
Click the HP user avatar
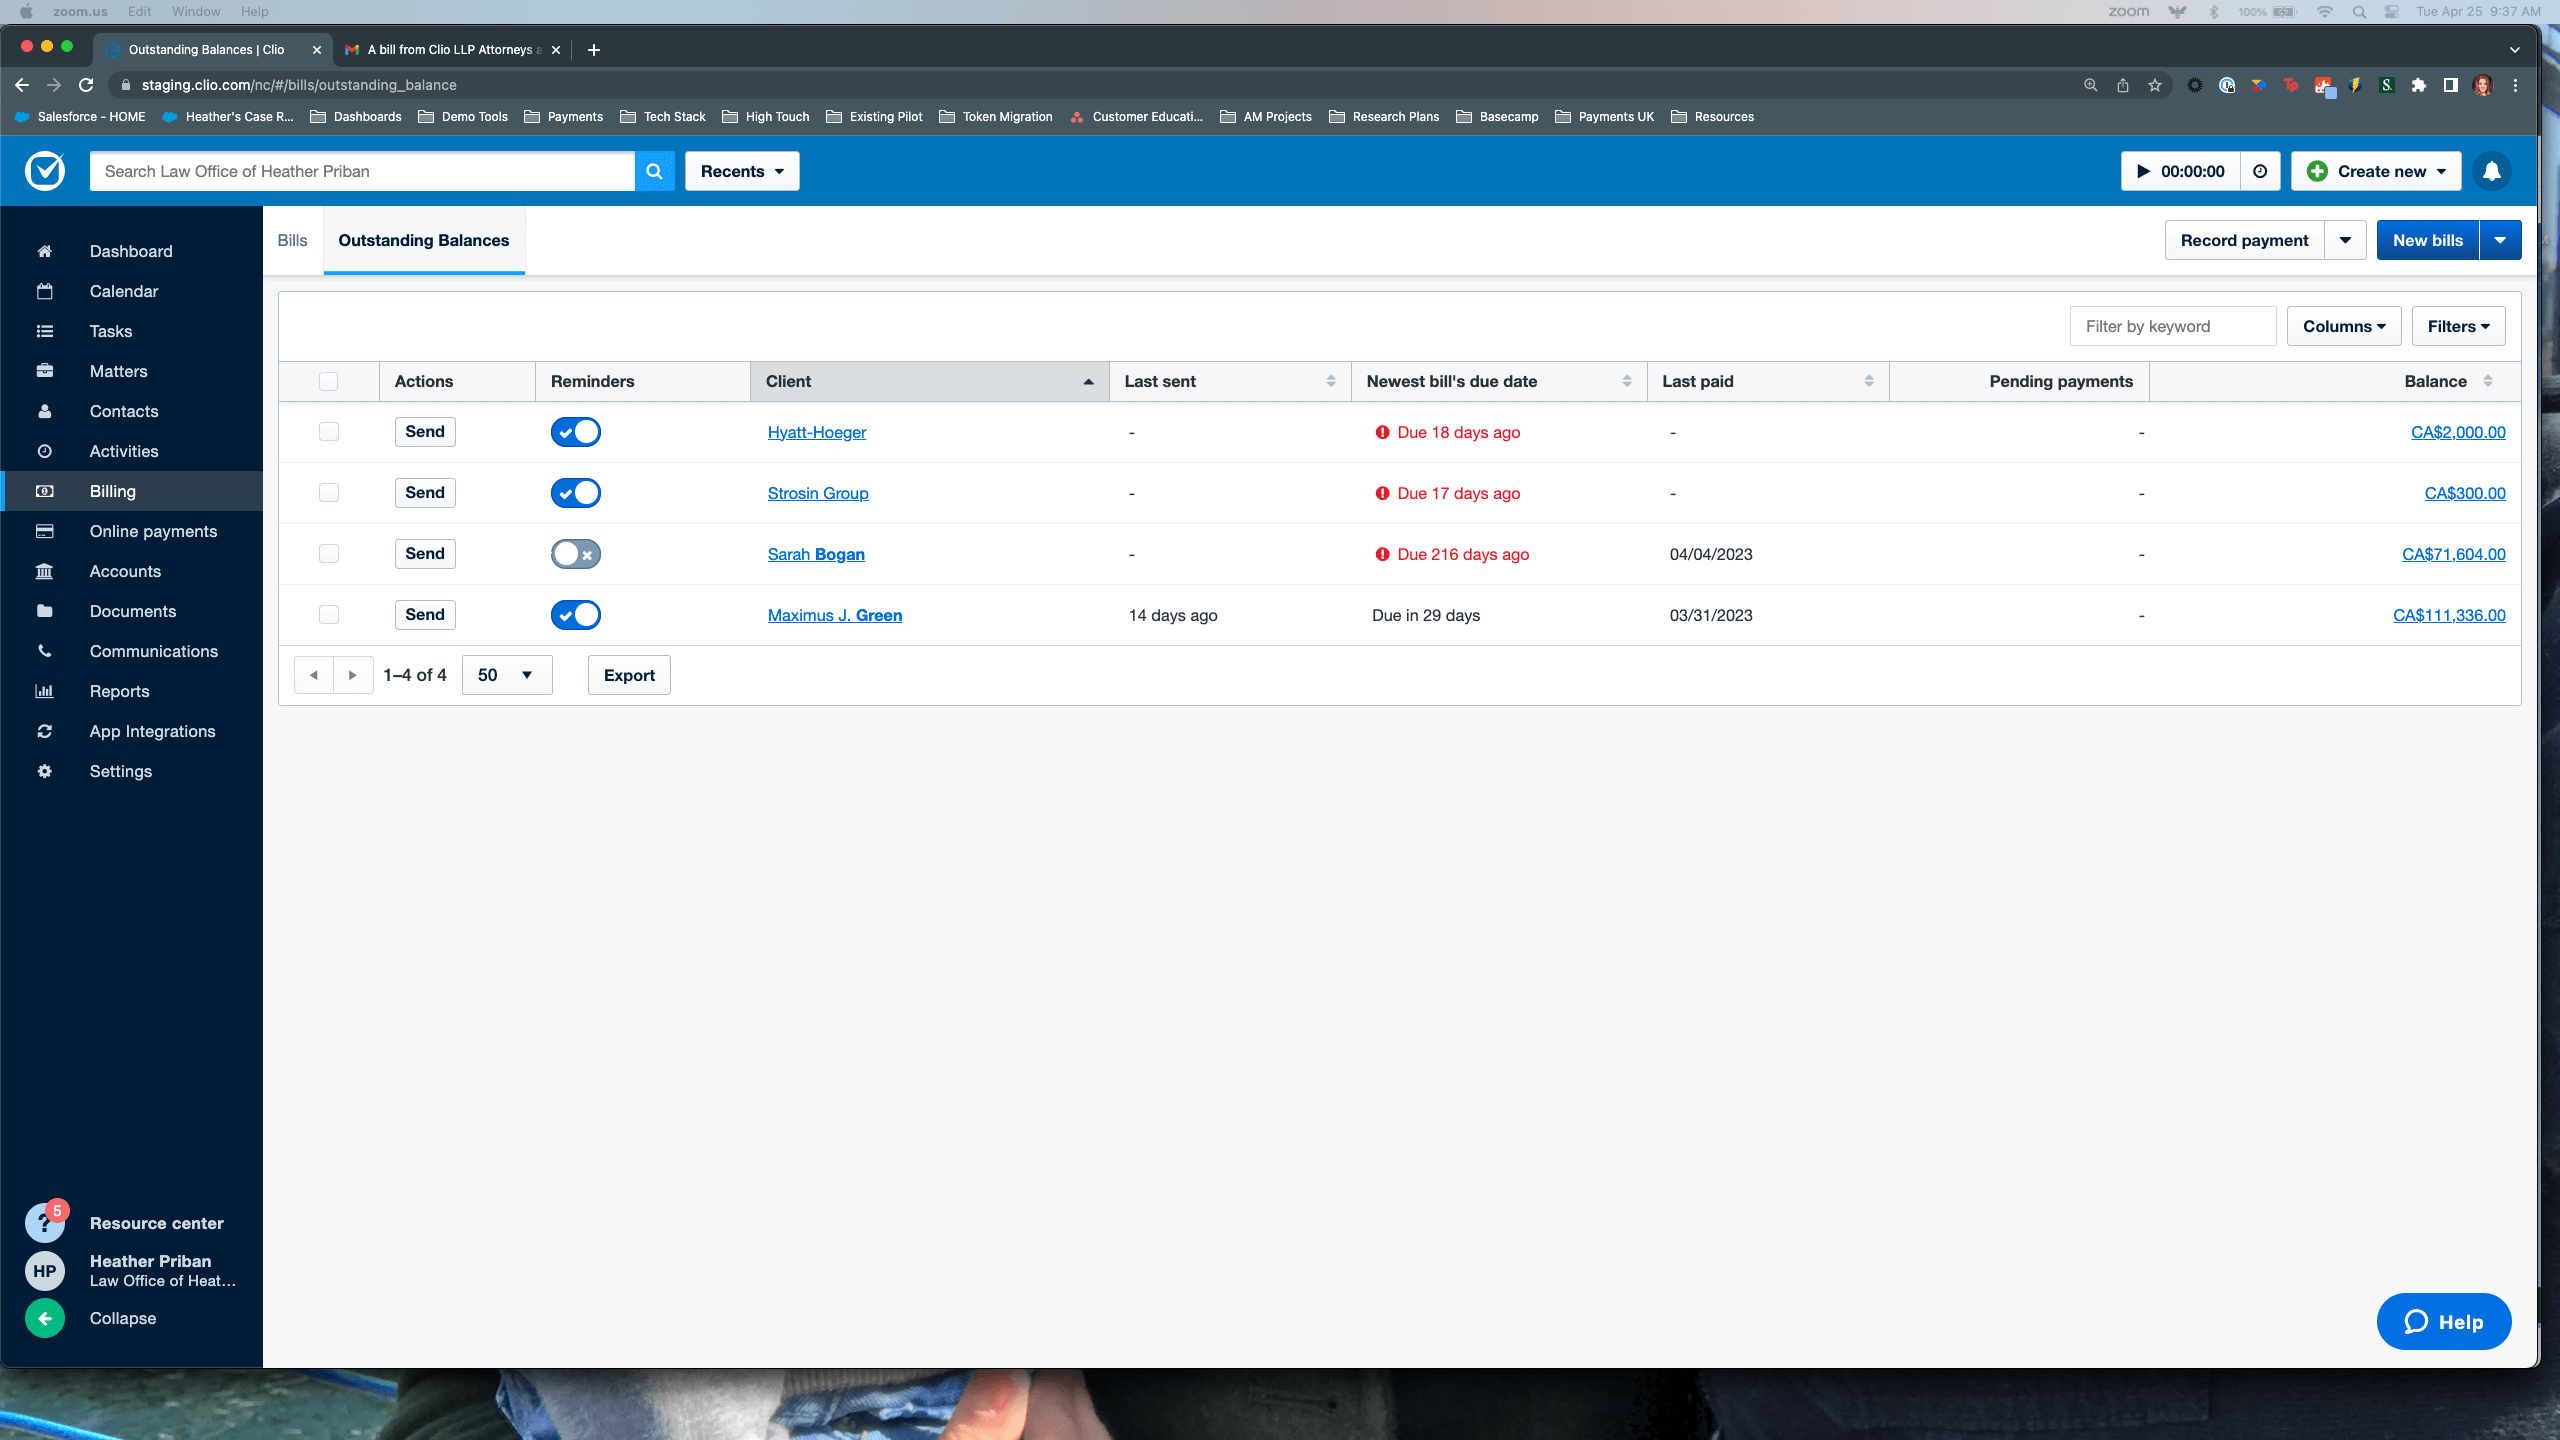pos(45,1271)
